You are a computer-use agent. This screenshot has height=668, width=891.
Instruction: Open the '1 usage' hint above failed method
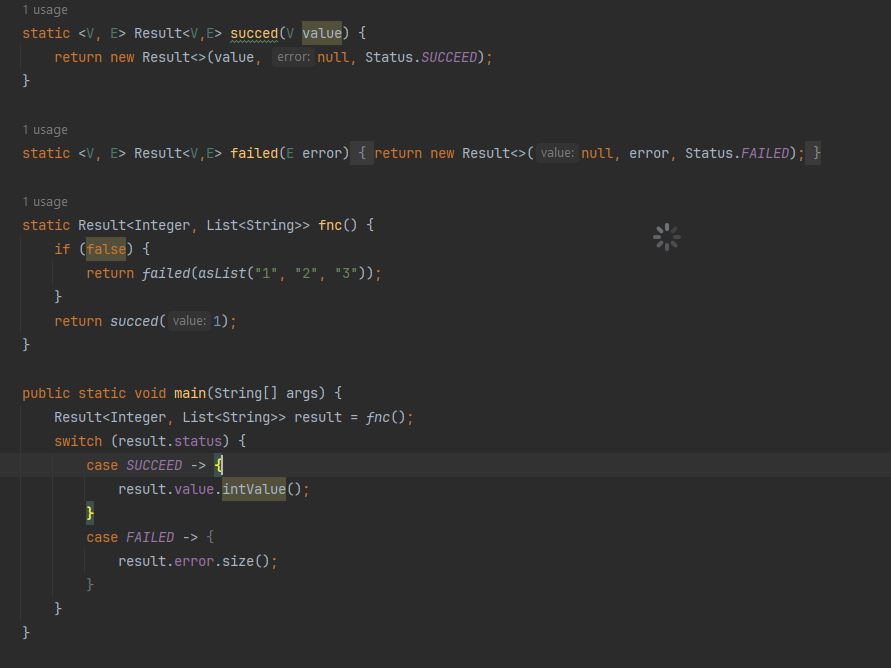click(x=45, y=130)
